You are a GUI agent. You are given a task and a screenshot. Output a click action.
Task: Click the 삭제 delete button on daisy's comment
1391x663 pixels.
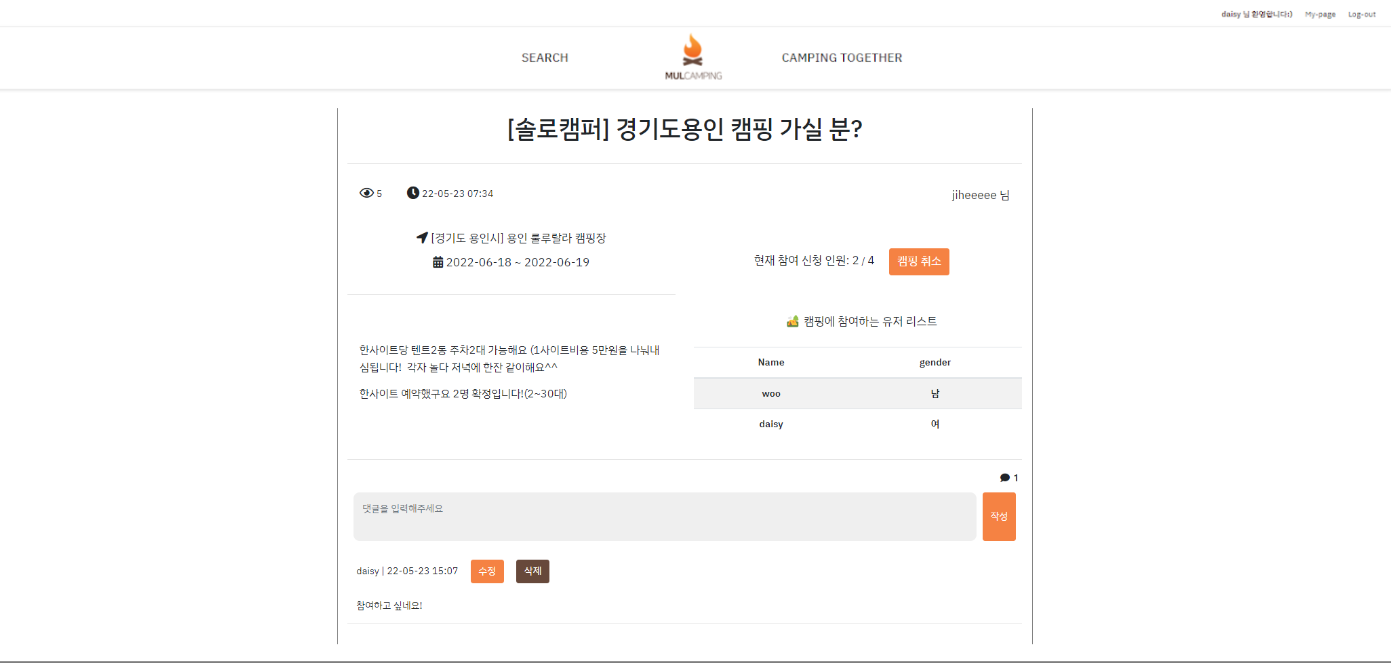(x=532, y=571)
